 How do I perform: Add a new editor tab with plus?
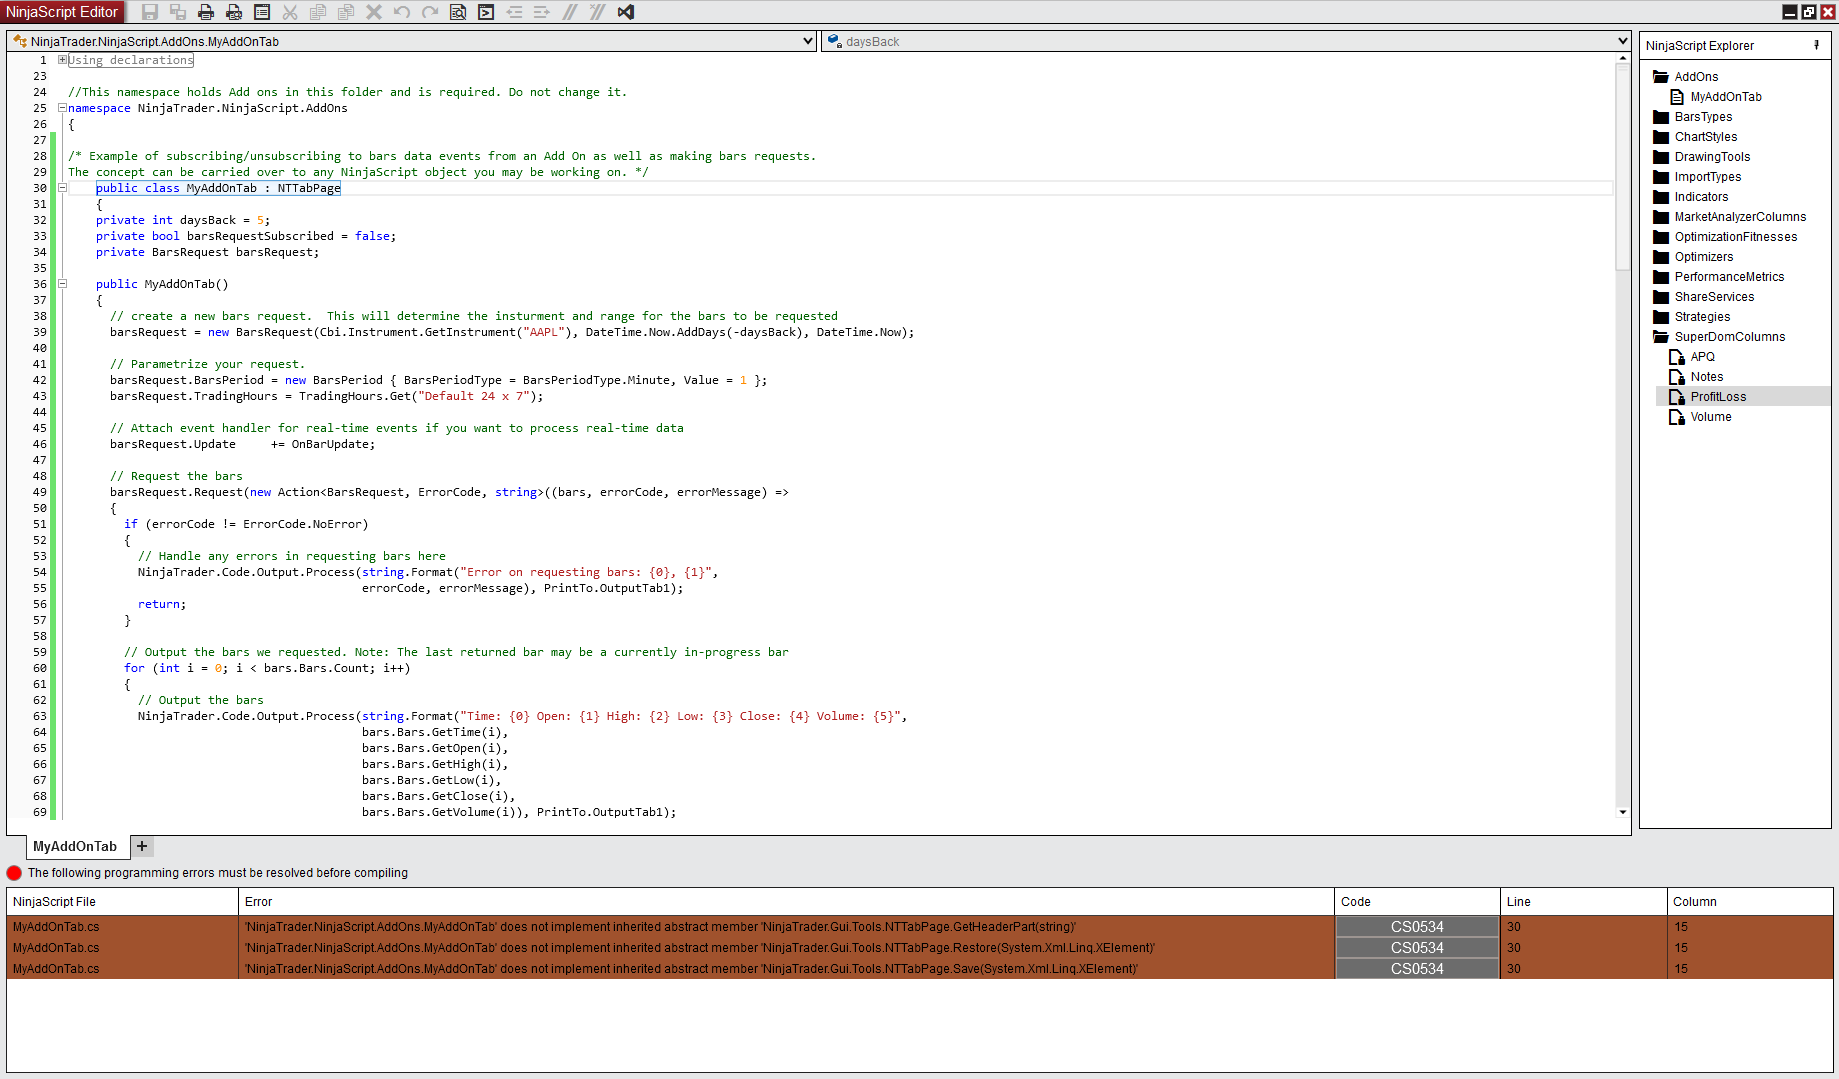[142, 846]
